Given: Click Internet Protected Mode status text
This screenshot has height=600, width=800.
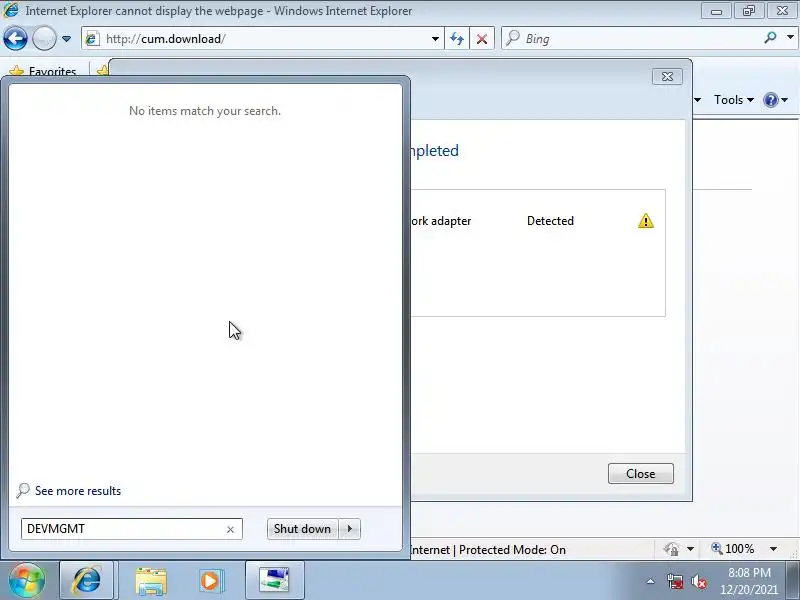Looking at the screenshot, I should (488, 550).
